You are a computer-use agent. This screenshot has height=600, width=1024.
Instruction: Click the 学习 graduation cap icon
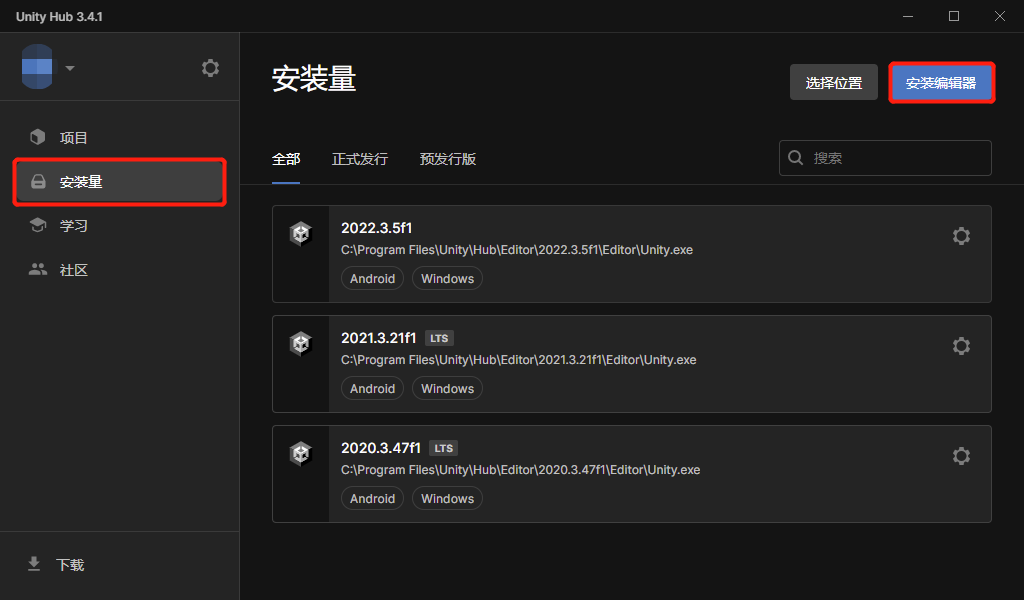tap(38, 225)
